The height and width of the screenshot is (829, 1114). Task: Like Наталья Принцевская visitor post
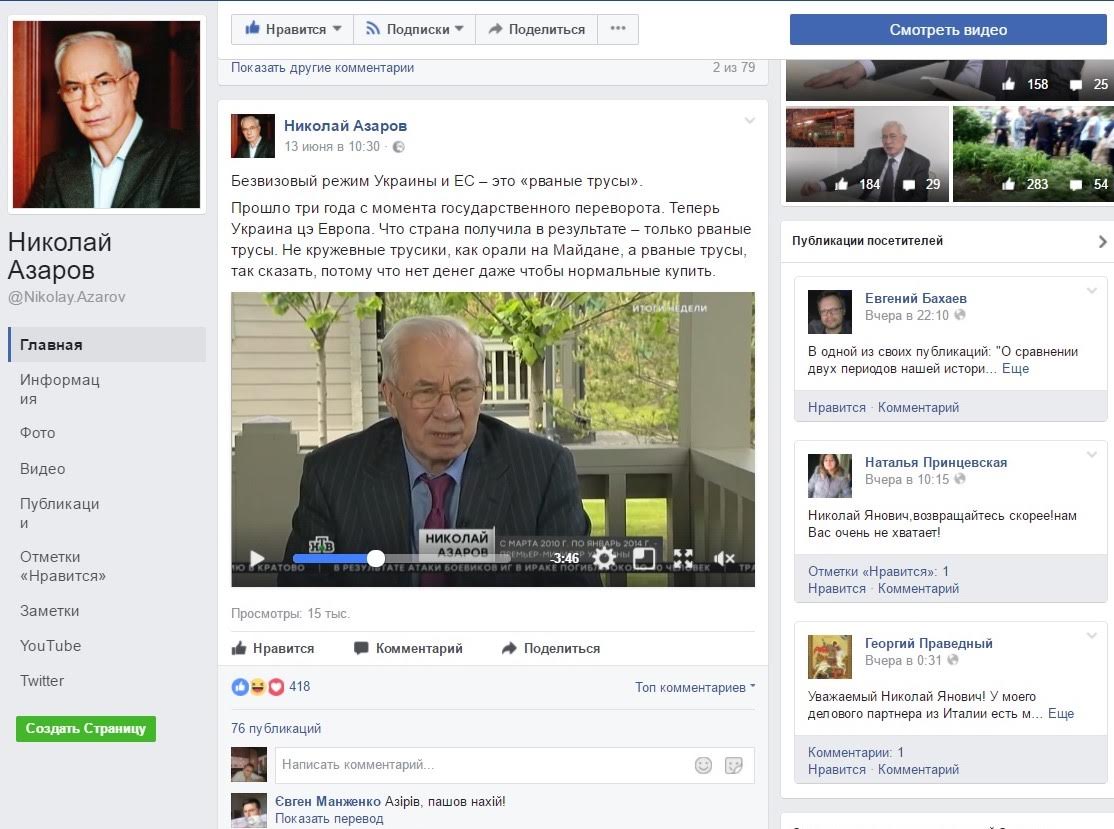pos(836,588)
